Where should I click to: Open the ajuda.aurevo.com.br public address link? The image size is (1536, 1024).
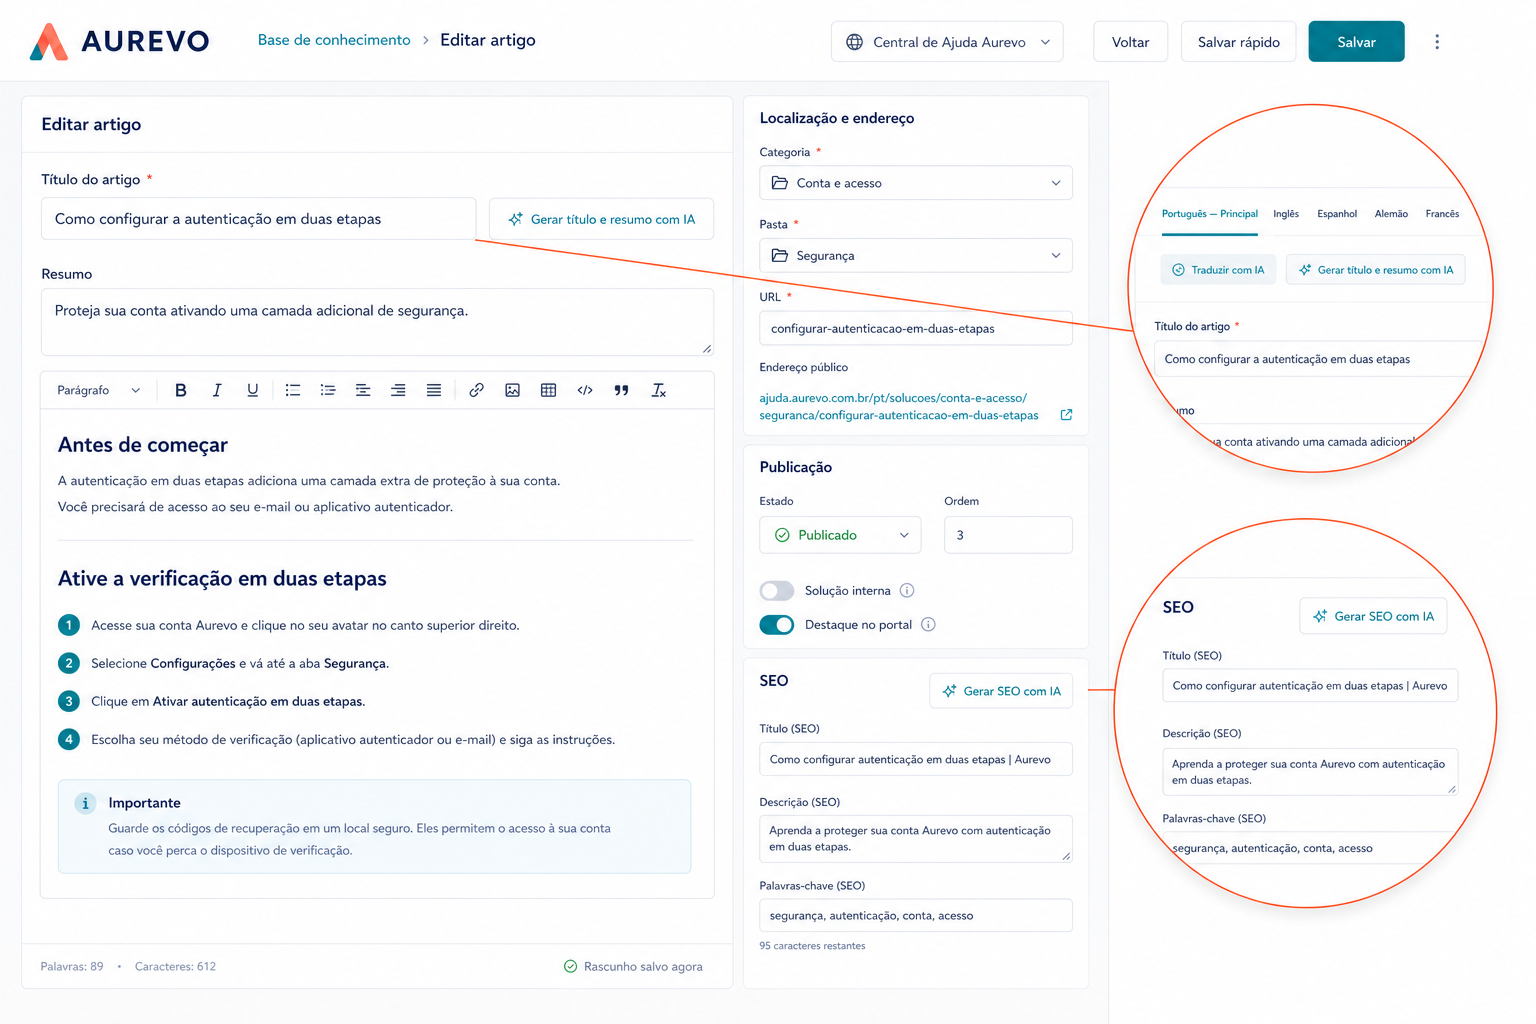pos(898,406)
